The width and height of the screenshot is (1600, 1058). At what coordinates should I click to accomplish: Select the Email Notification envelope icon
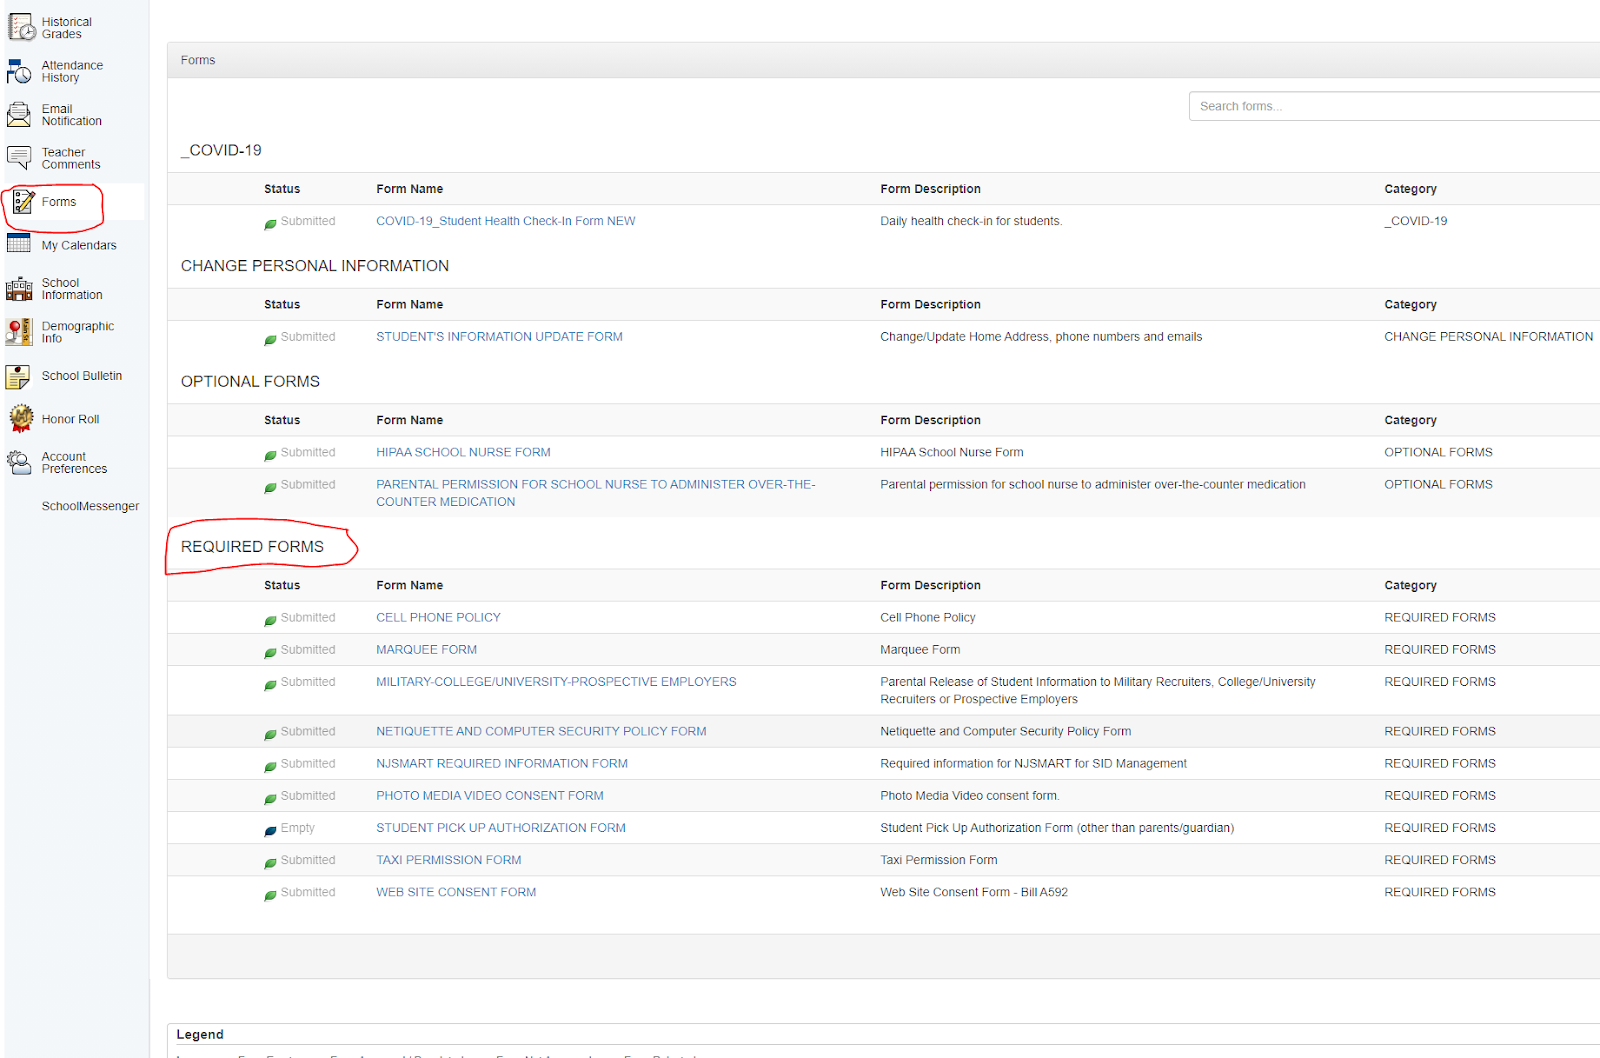tap(19, 115)
